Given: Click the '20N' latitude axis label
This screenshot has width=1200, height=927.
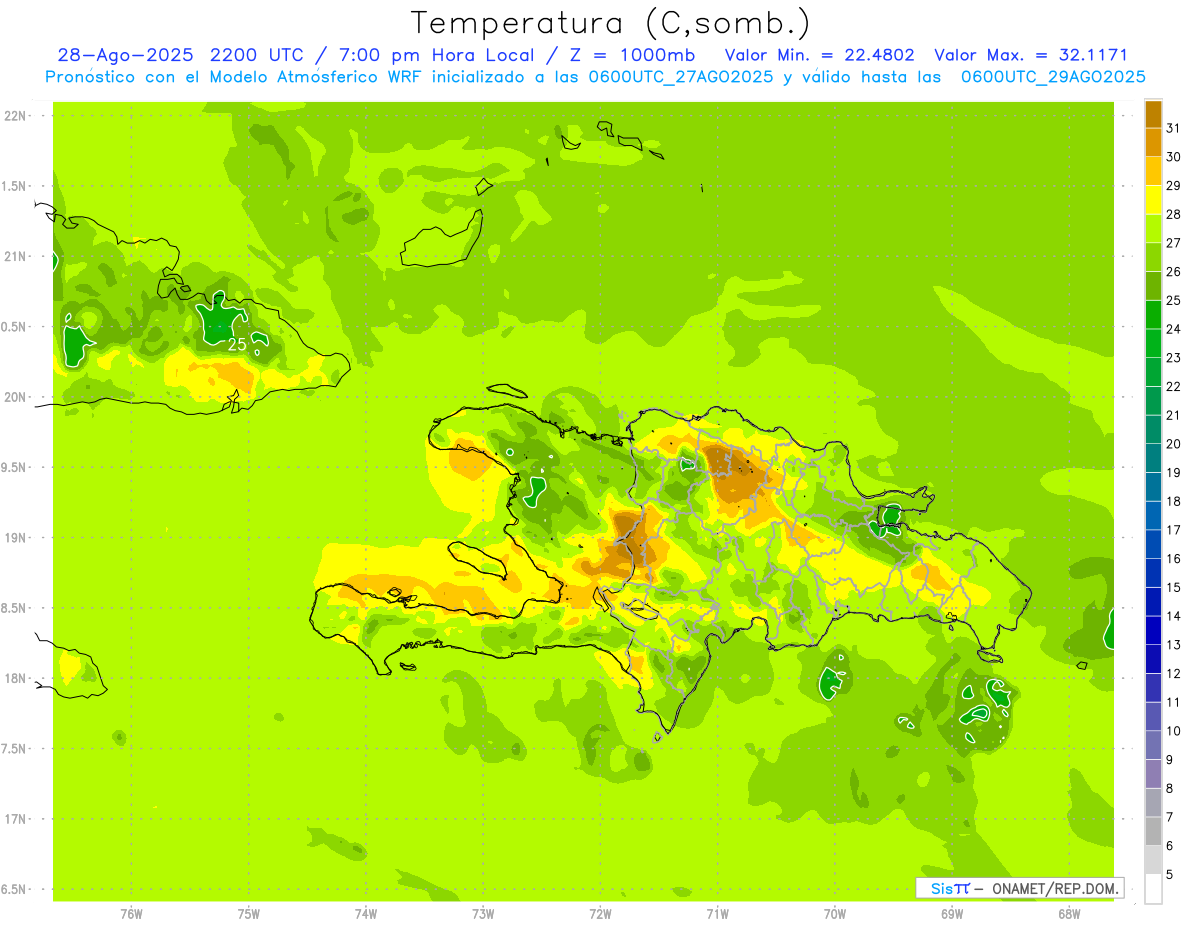Looking at the screenshot, I should (x=17, y=397).
